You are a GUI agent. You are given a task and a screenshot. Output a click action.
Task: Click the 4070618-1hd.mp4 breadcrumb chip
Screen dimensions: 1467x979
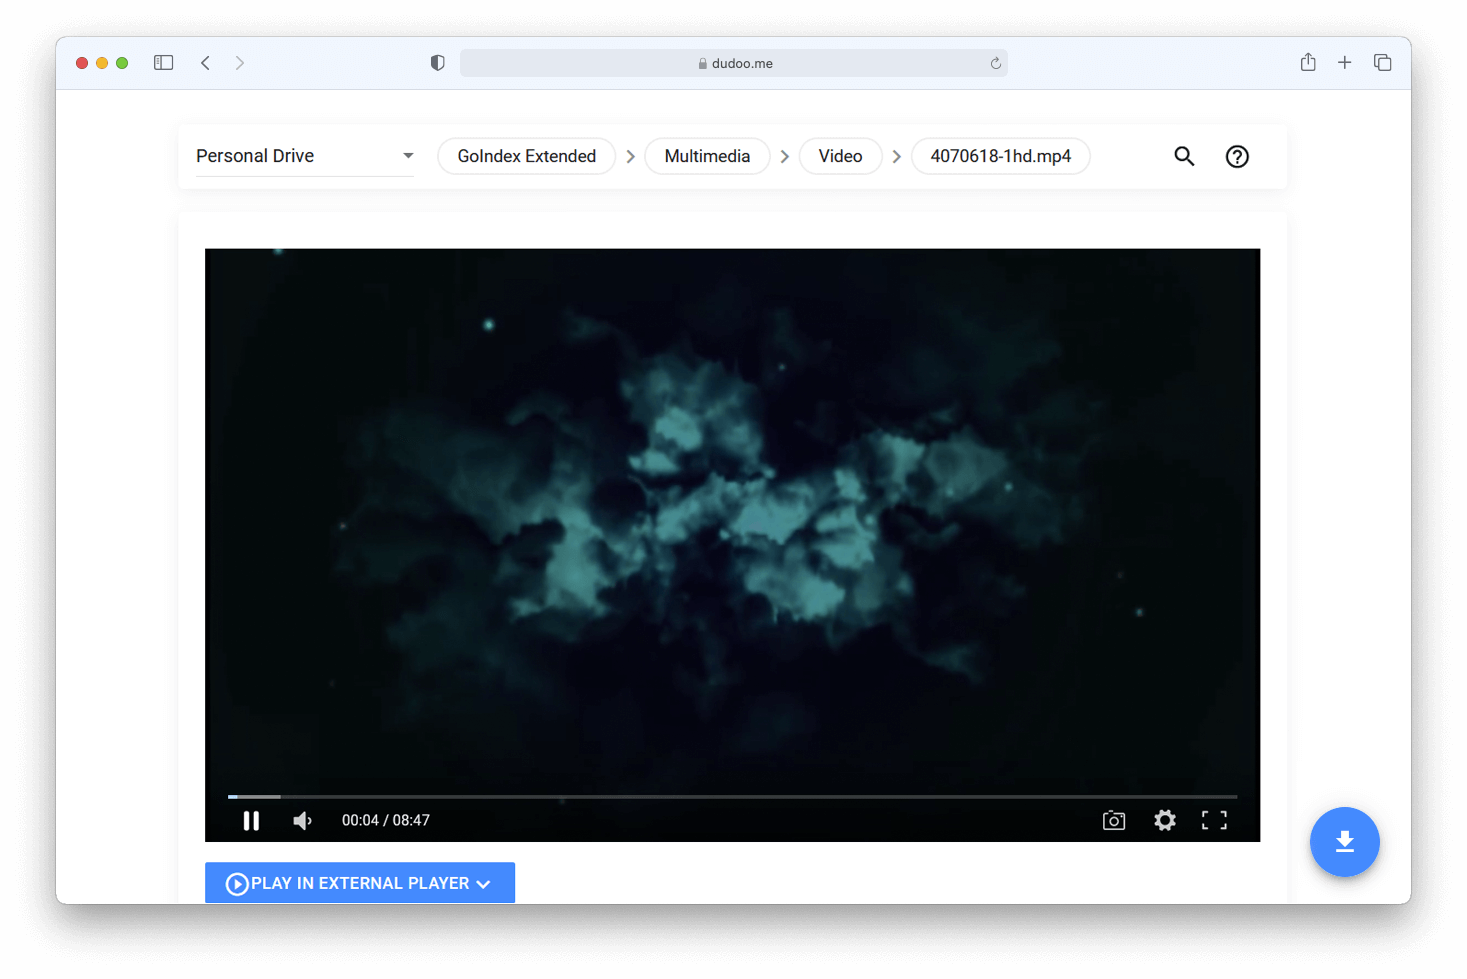1000,156
